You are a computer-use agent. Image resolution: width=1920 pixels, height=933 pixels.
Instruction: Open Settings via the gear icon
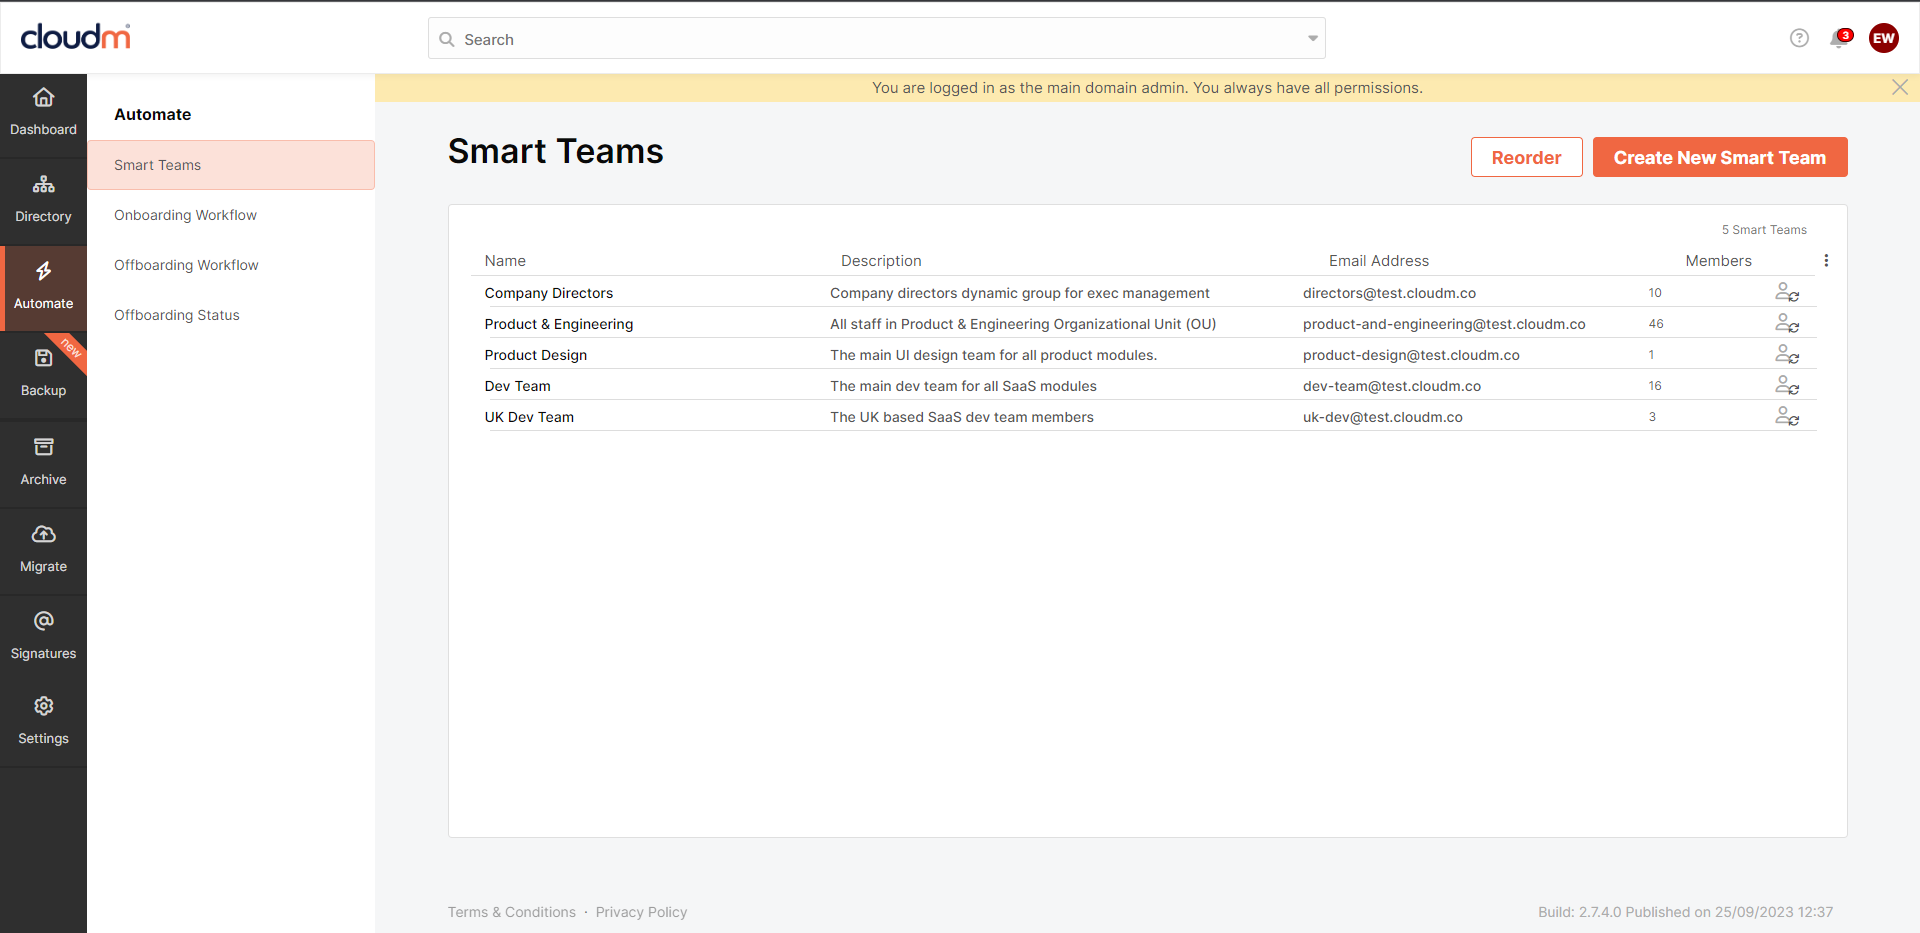pos(43,720)
